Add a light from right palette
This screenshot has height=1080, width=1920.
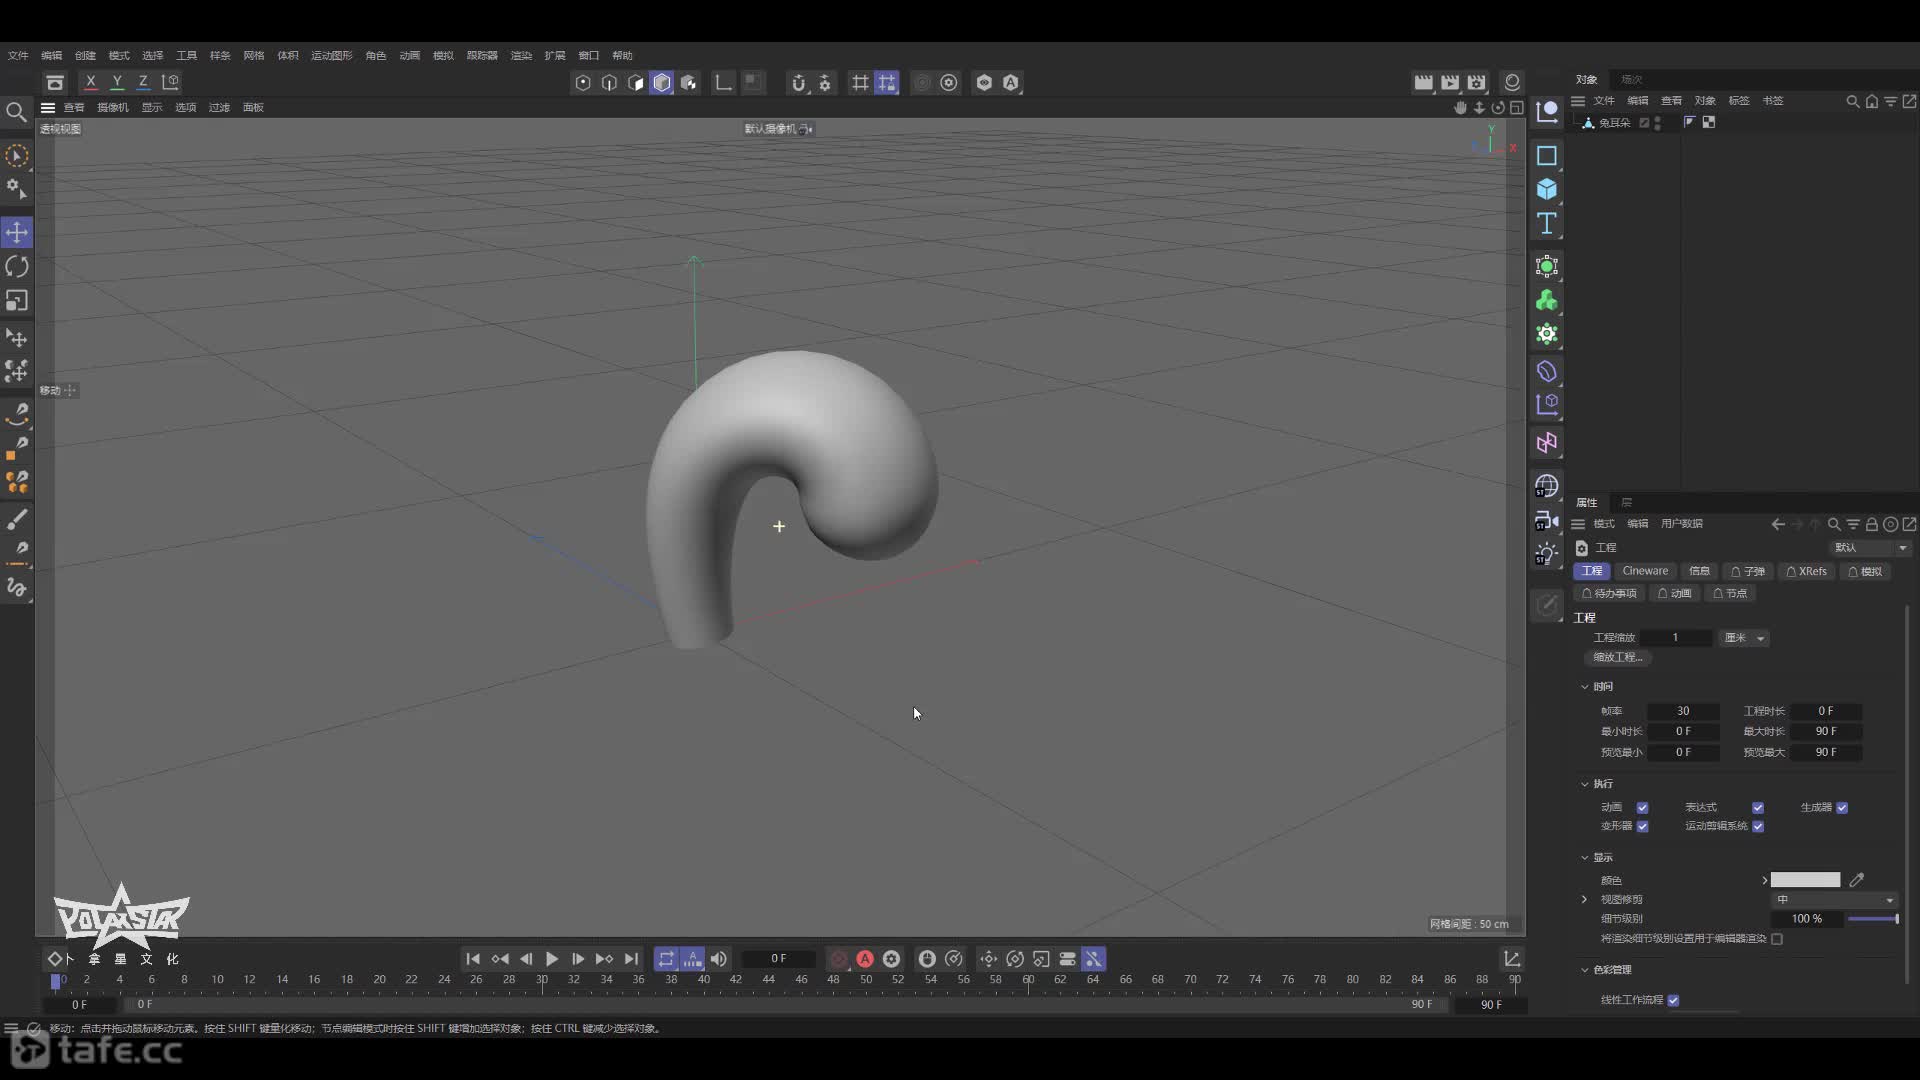(x=1547, y=554)
